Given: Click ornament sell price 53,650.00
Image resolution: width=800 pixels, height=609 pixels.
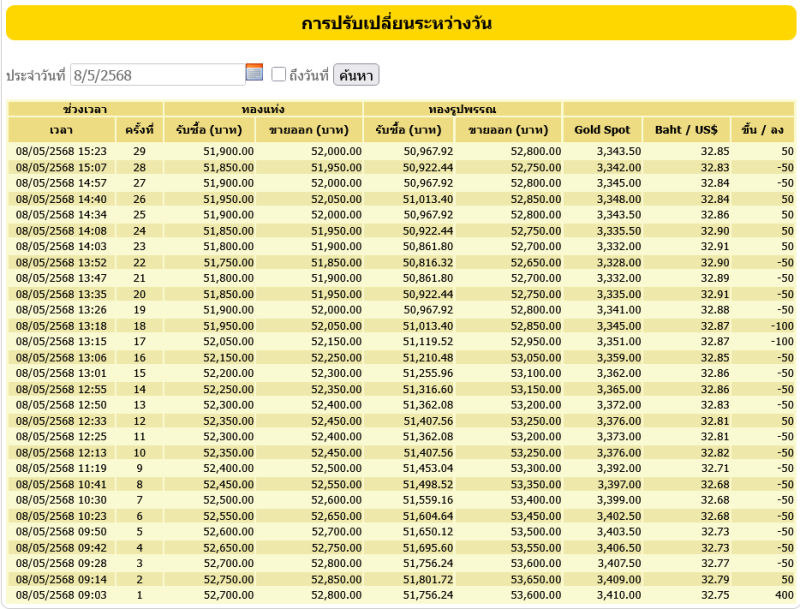Looking at the screenshot, I should (x=536, y=579).
